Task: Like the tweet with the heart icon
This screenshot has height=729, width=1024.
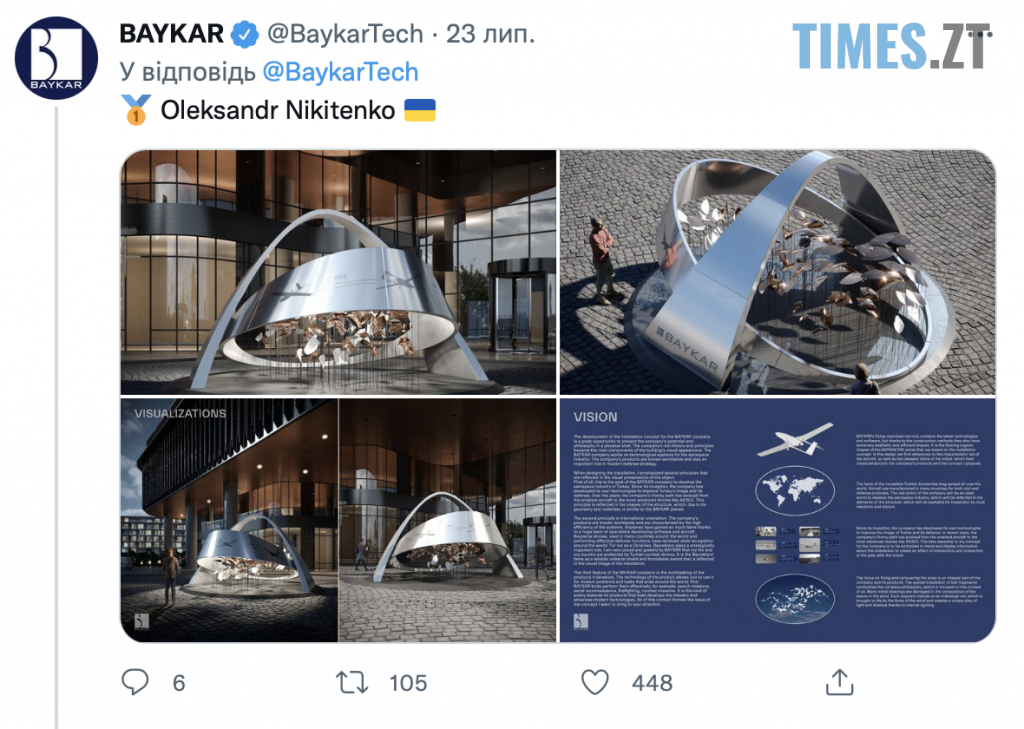Action: point(595,682)
